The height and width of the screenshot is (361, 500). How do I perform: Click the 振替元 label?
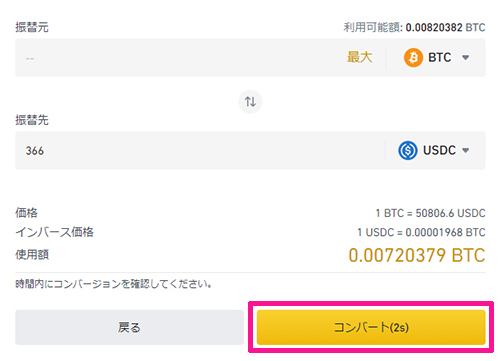32,27
